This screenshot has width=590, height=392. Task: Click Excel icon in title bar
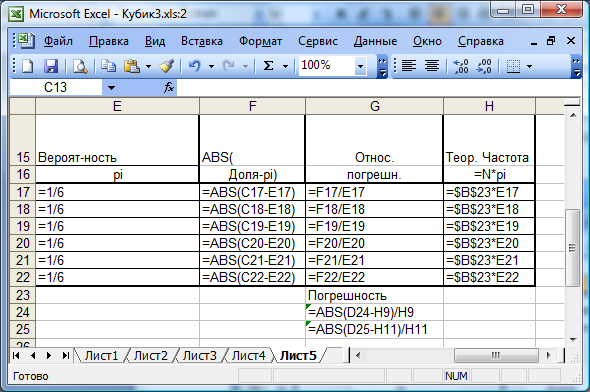pos(16,14)
